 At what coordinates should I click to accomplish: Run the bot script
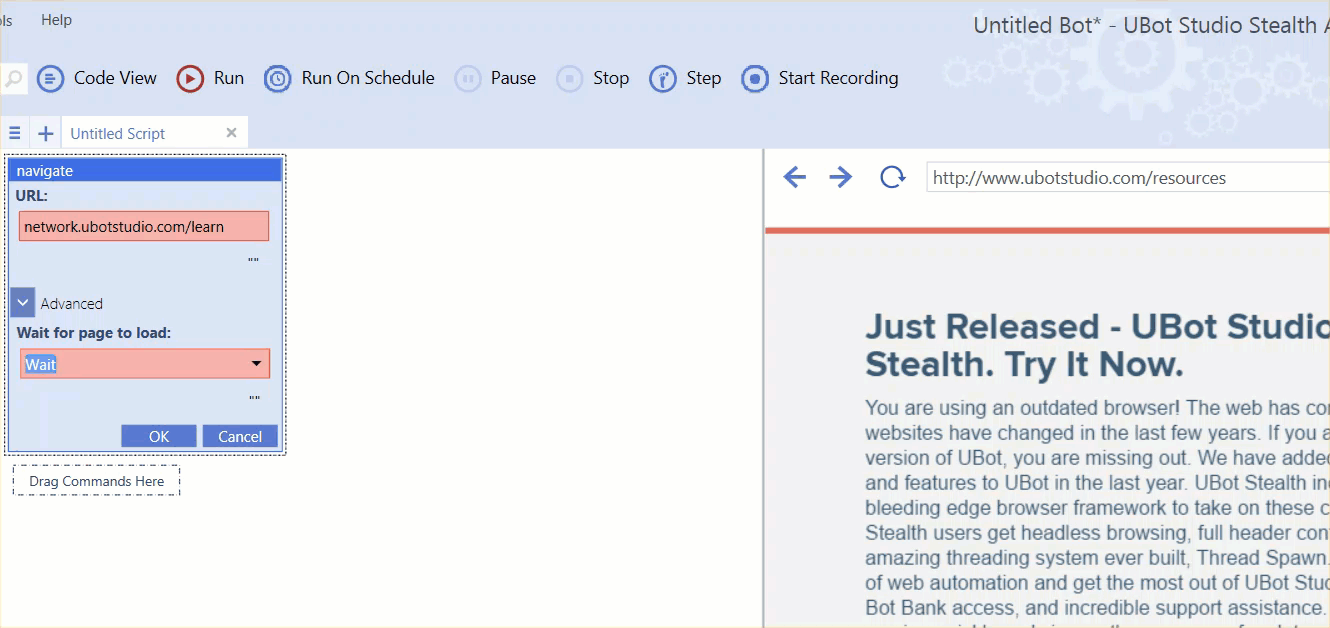pyautogui.click(x=210, y=78)
